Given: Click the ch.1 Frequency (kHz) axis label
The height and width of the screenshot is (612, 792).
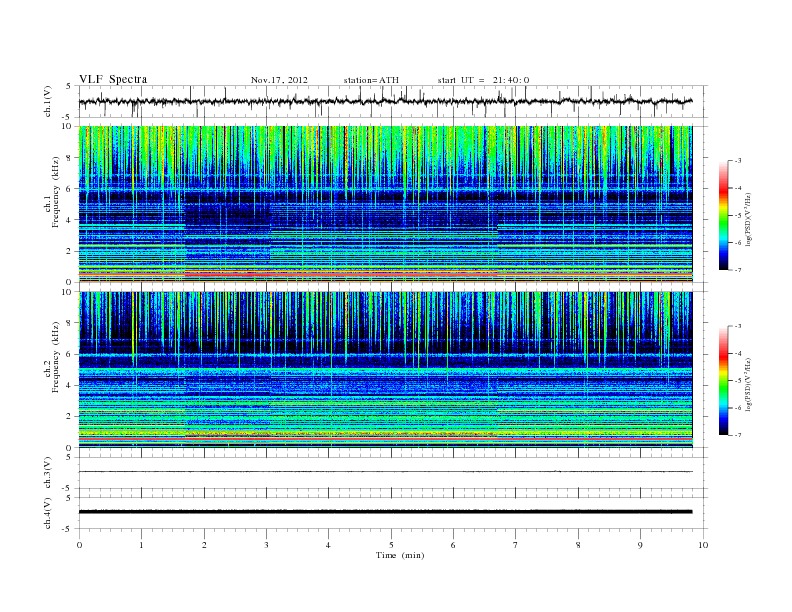Looking at the screenshot, I should click(x=52, y=192).
